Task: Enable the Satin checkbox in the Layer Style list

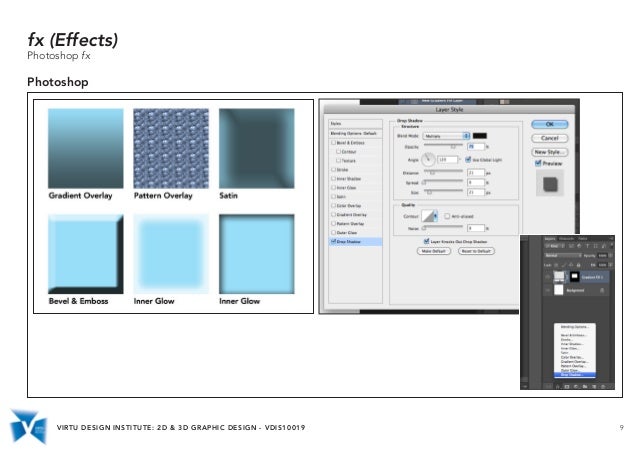Action: [x=333, y=196]
